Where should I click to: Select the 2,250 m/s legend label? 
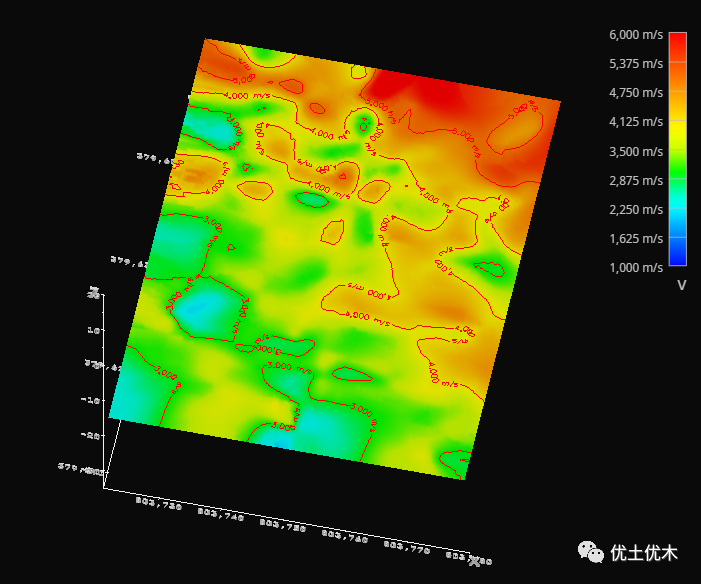636,210
